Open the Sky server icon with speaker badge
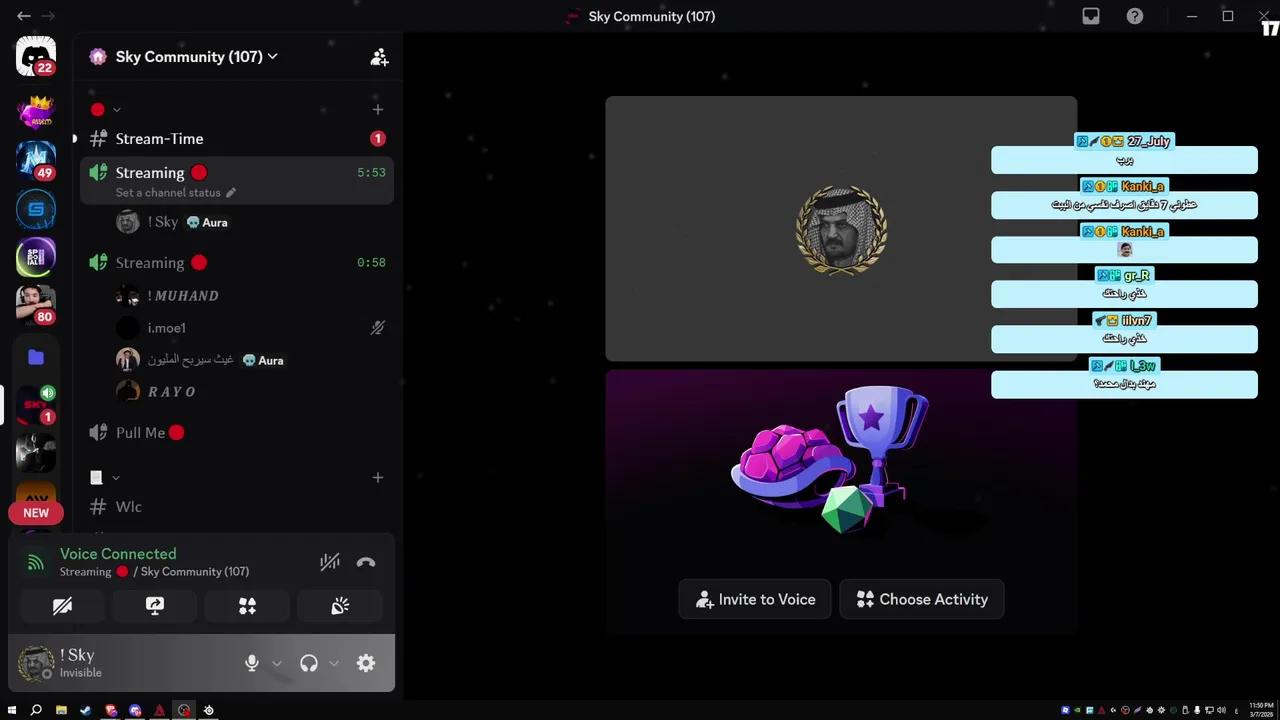The height and width of the screenshot is (720, 1280). click(x=36, y=405)
